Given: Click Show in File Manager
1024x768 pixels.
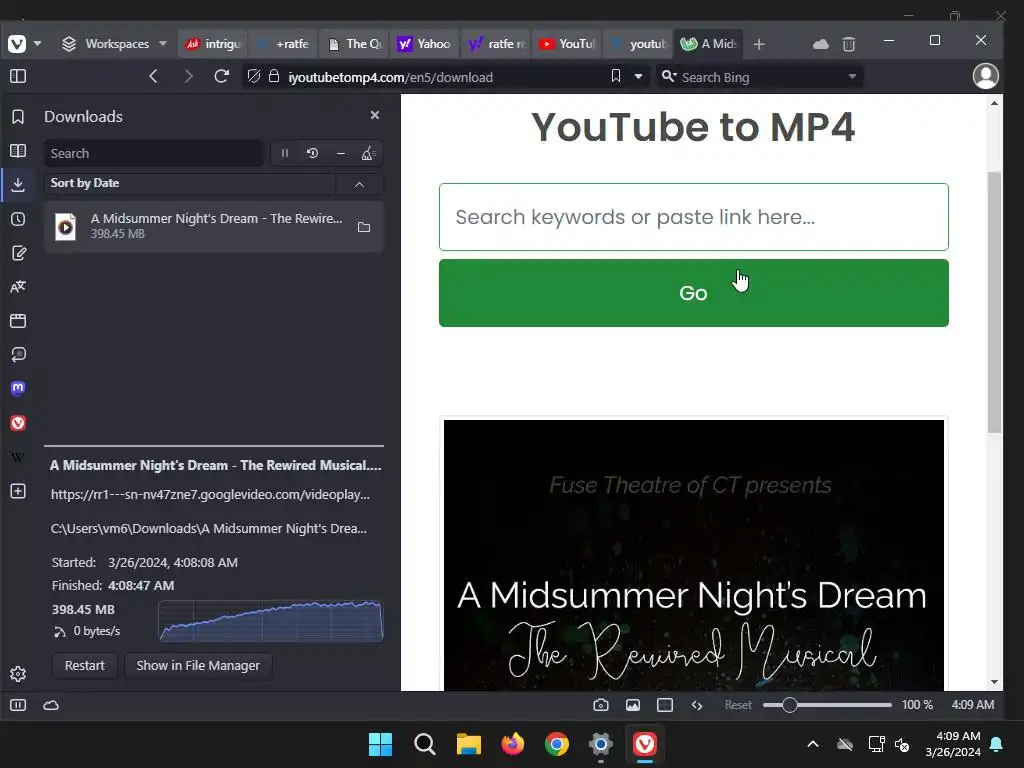Looking at the screenshot, I should click(x=198, y=665).
